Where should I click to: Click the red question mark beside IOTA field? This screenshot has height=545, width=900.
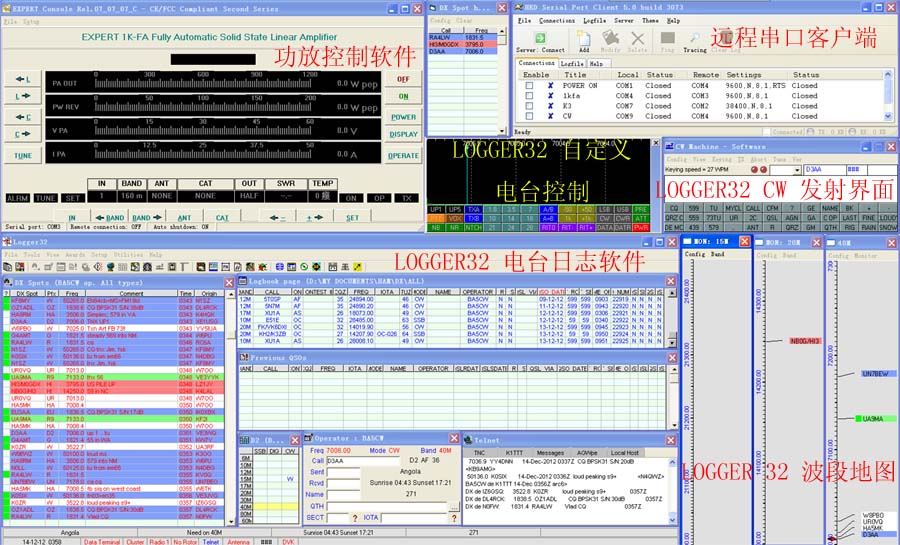pos(454,518)
